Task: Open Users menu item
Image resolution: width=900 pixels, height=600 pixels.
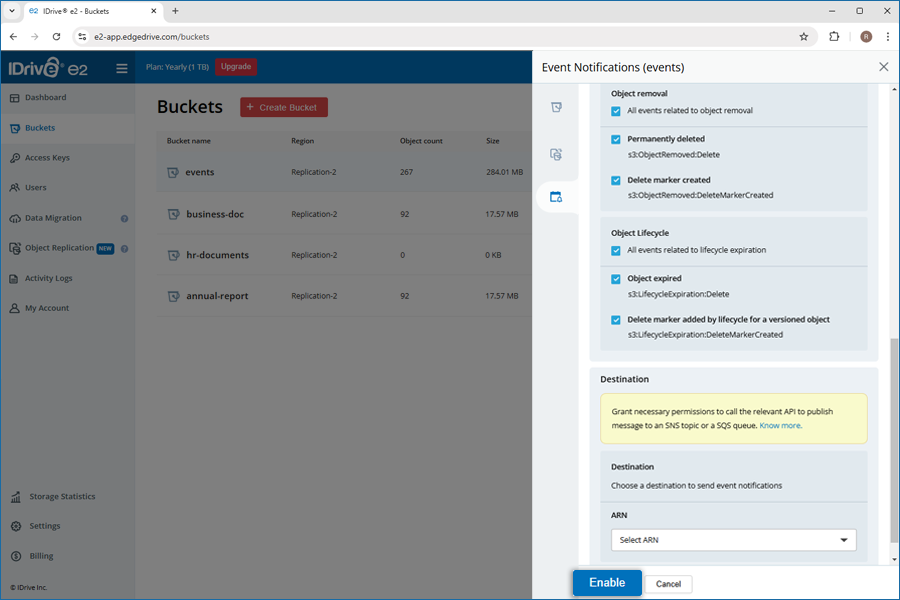Action: [36, 188]
